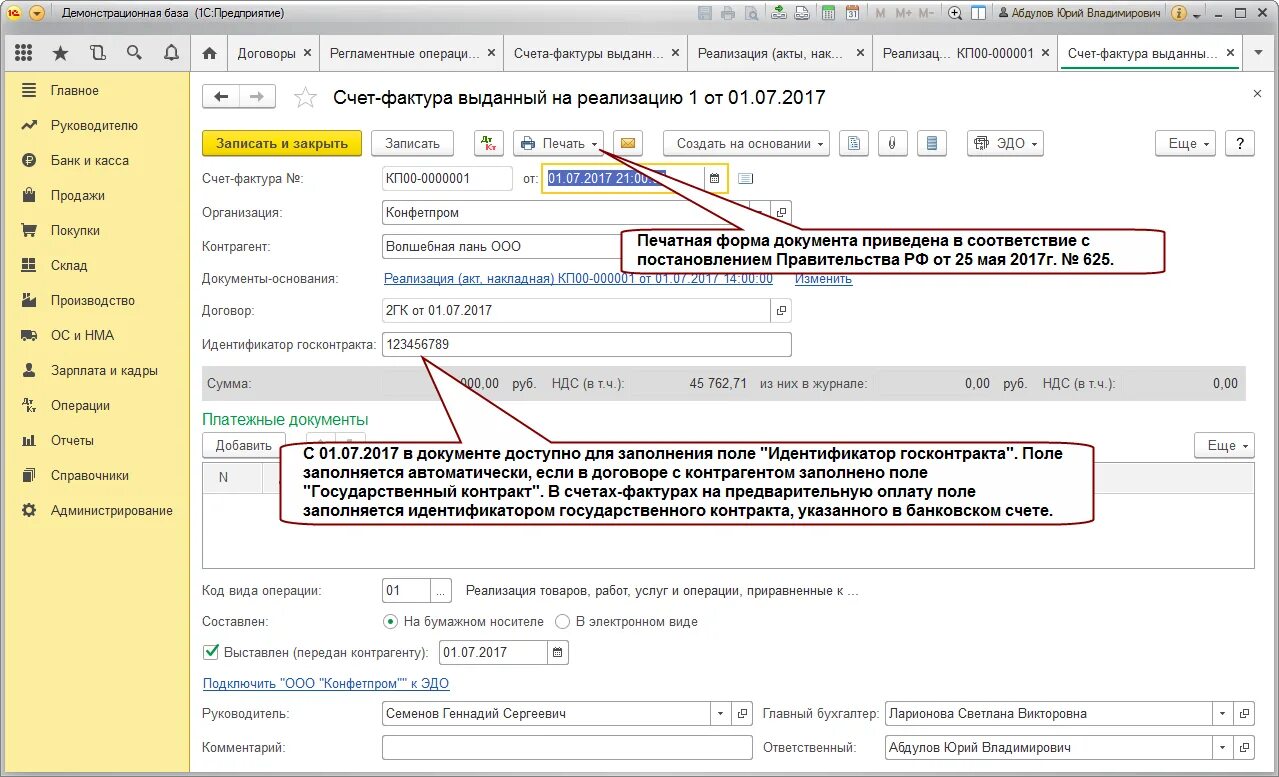
Task: Click the Изменить link
Action: pos(824,278)
